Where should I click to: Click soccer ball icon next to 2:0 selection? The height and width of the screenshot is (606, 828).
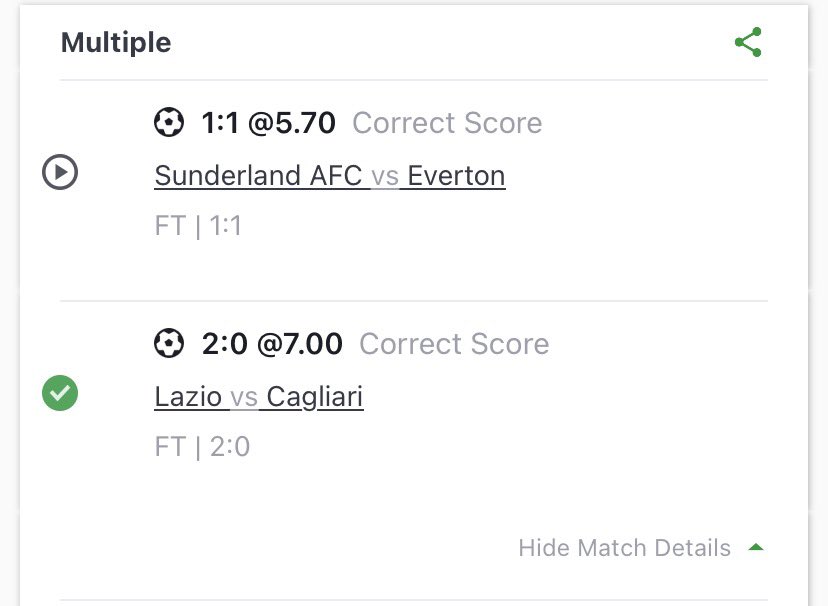[169, 344]
